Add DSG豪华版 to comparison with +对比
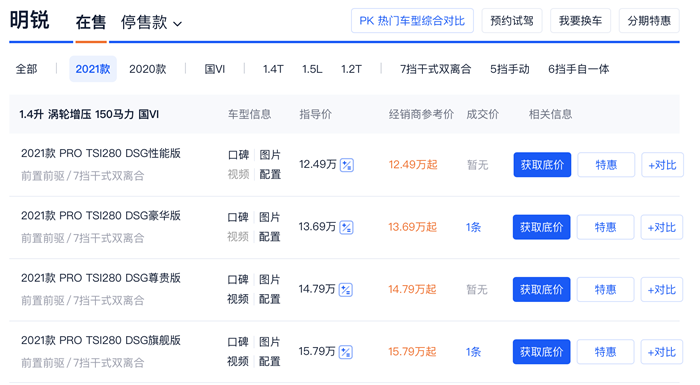 (662, 227)
